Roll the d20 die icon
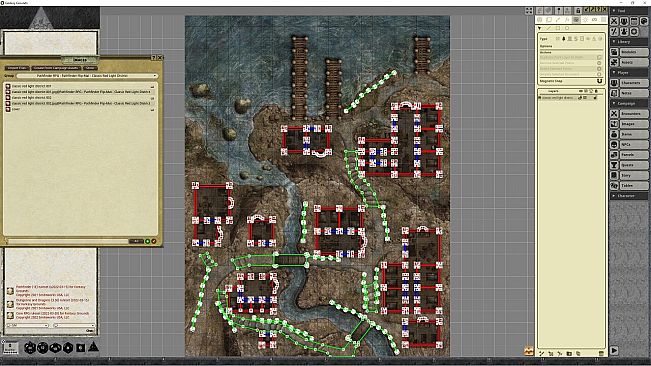 [x=30, y=347]
